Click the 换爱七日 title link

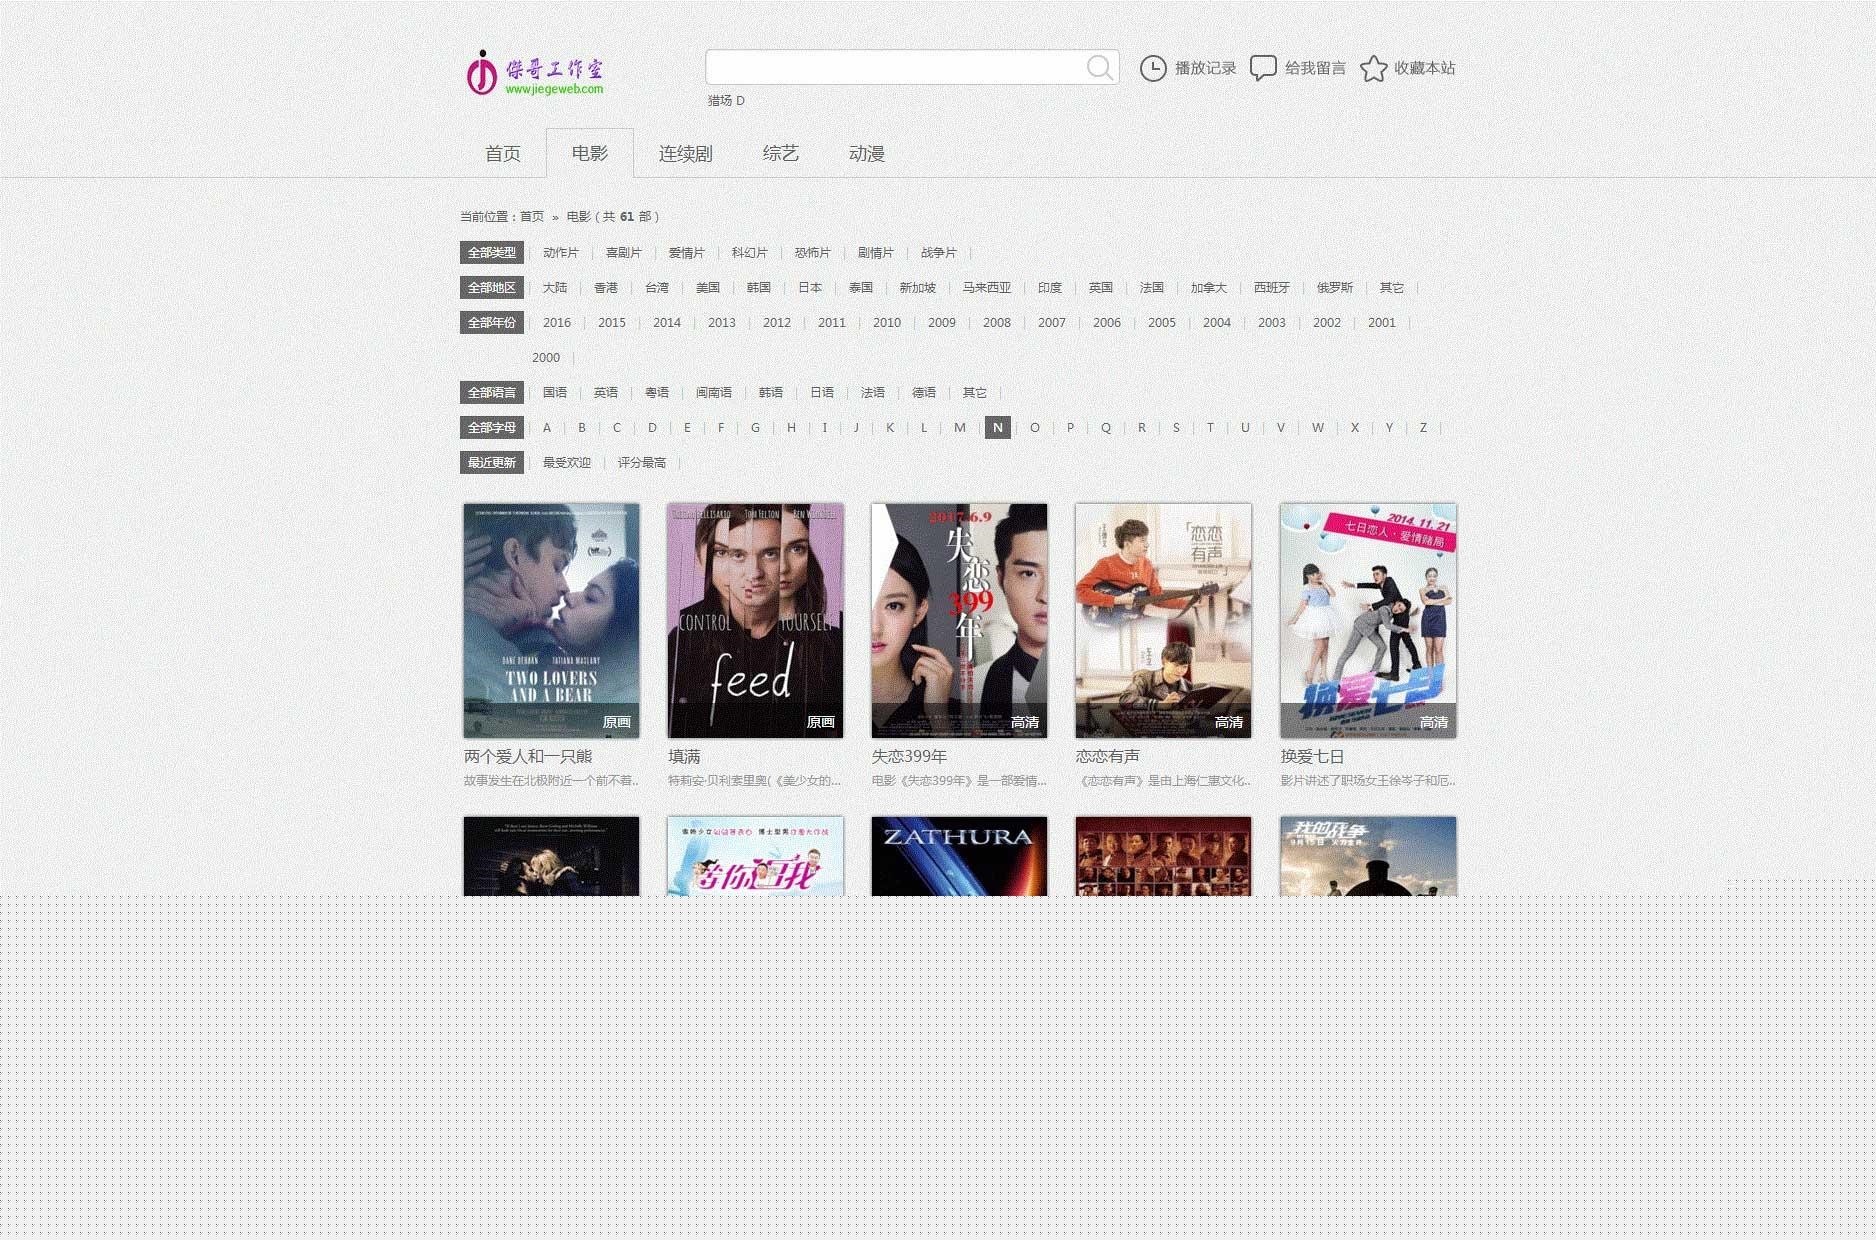point(1312,757)
